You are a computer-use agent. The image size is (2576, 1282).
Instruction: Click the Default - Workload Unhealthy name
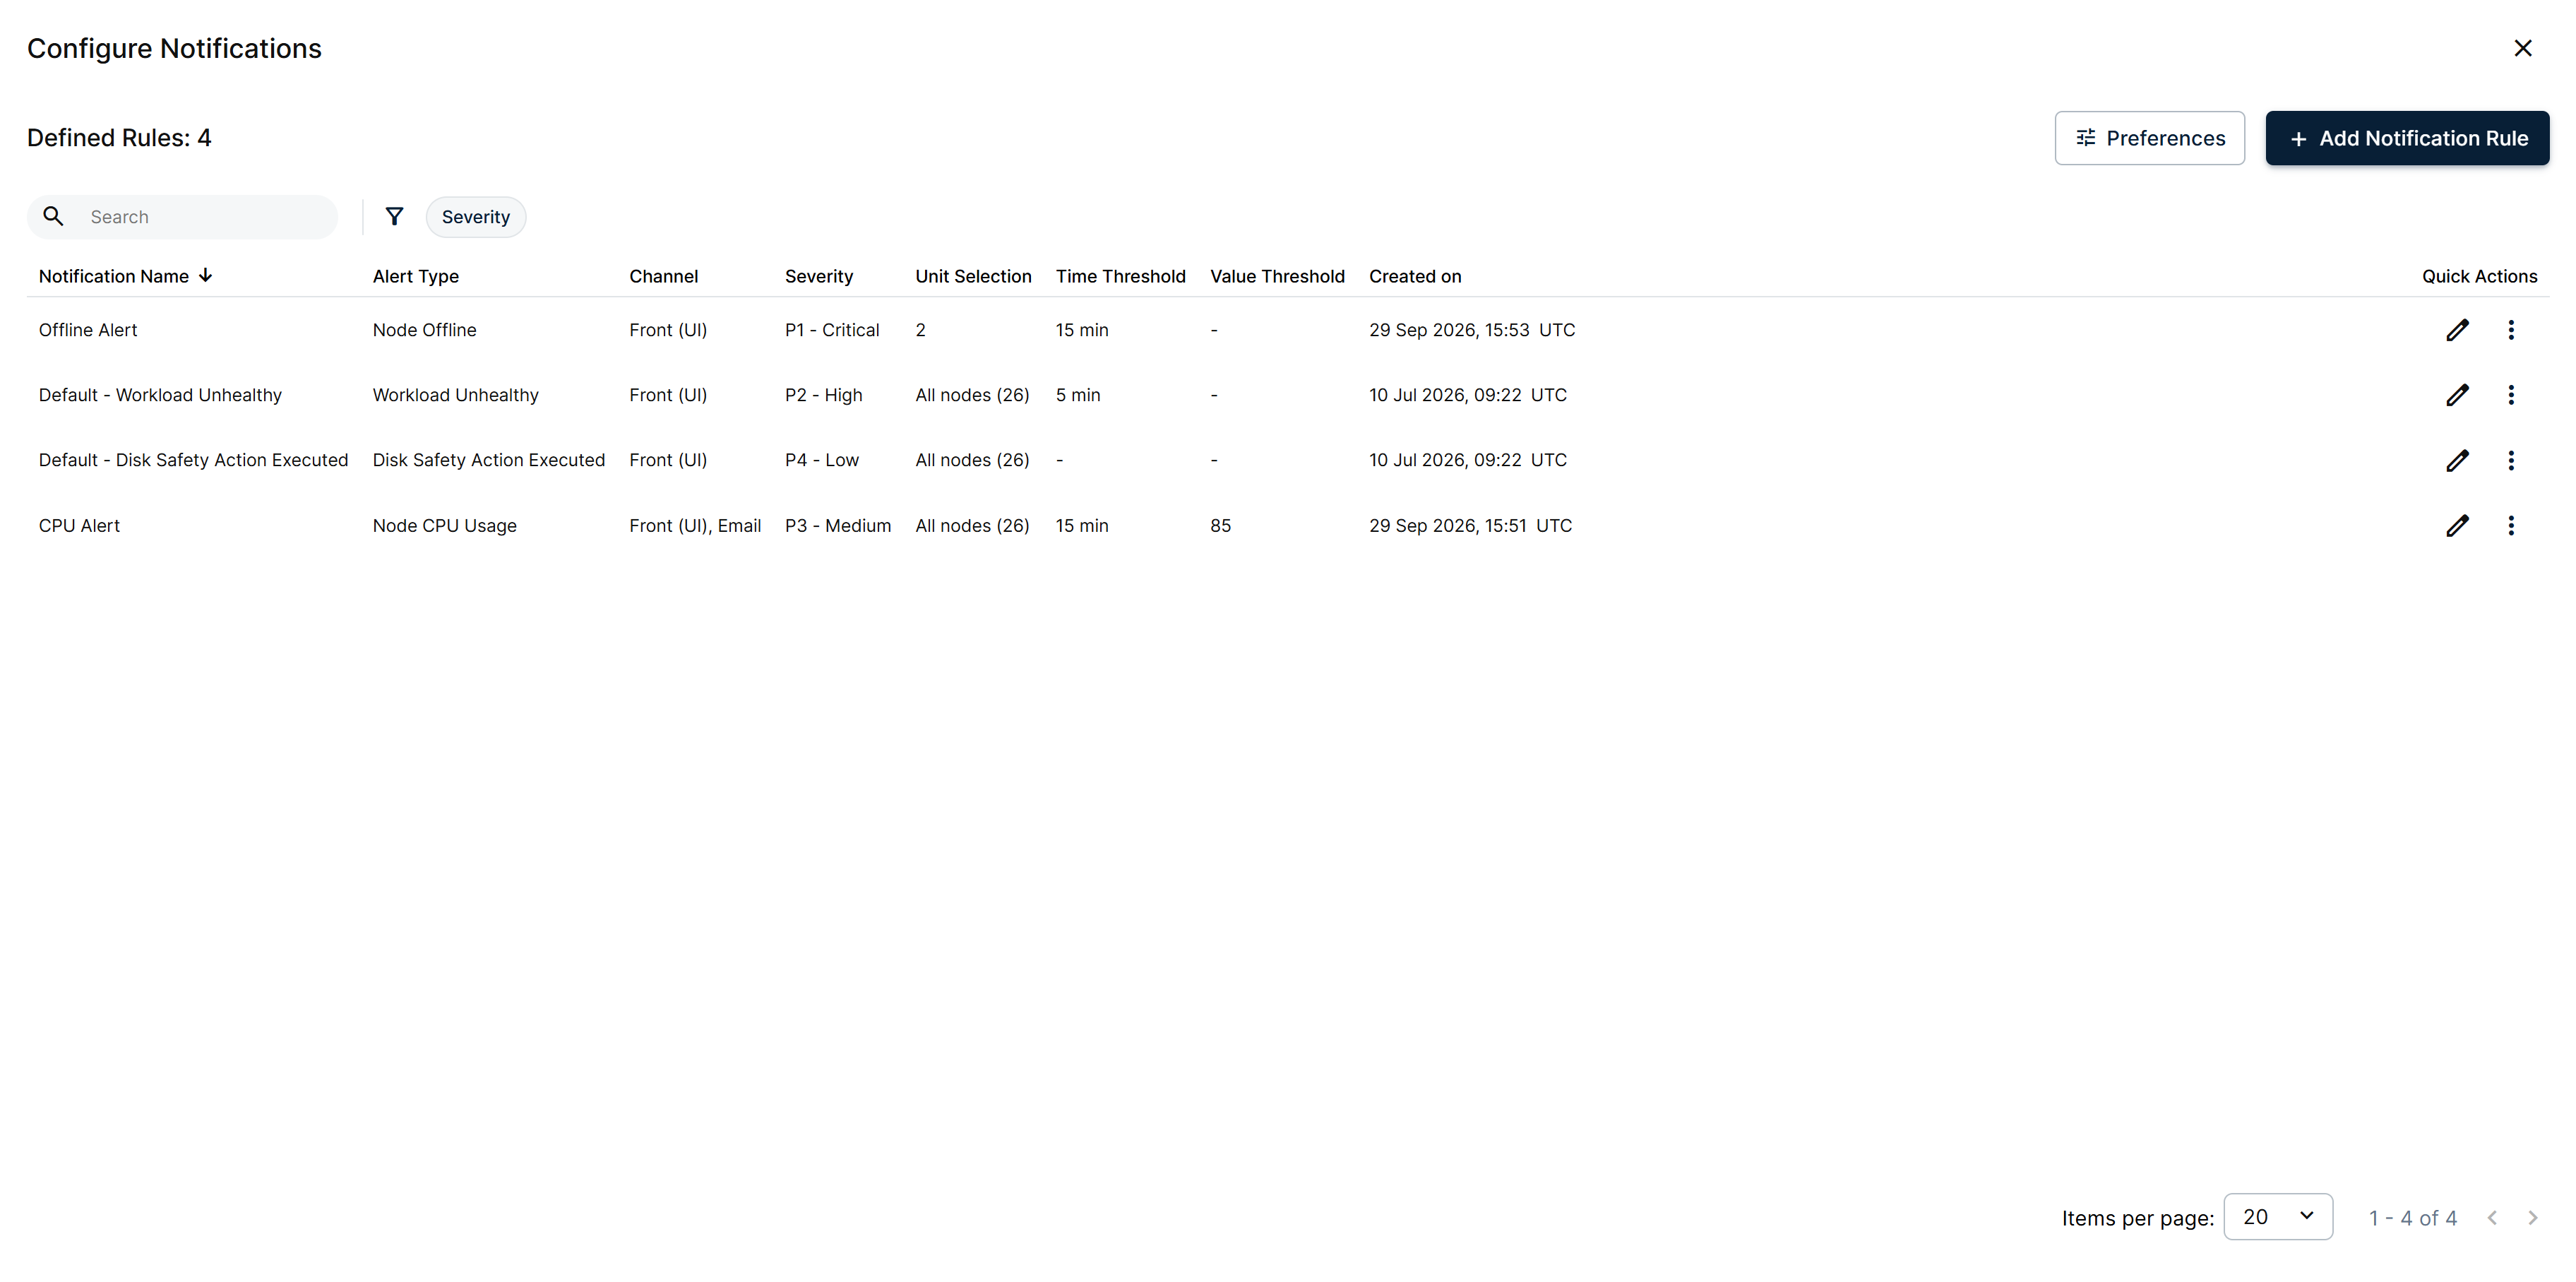tap(160, 395)
